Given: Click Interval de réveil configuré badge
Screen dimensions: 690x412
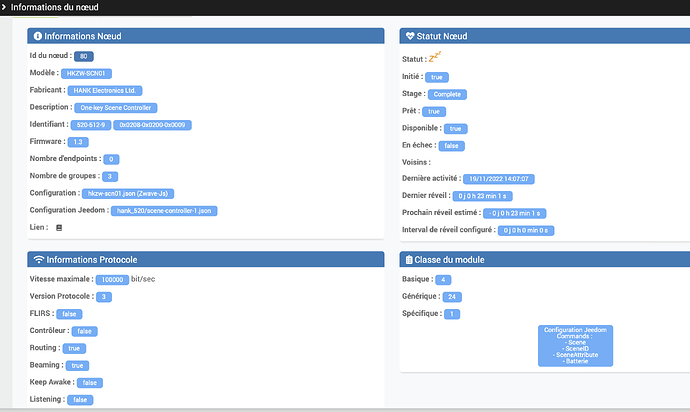Looking at the screenshot, I should (526, 231).
